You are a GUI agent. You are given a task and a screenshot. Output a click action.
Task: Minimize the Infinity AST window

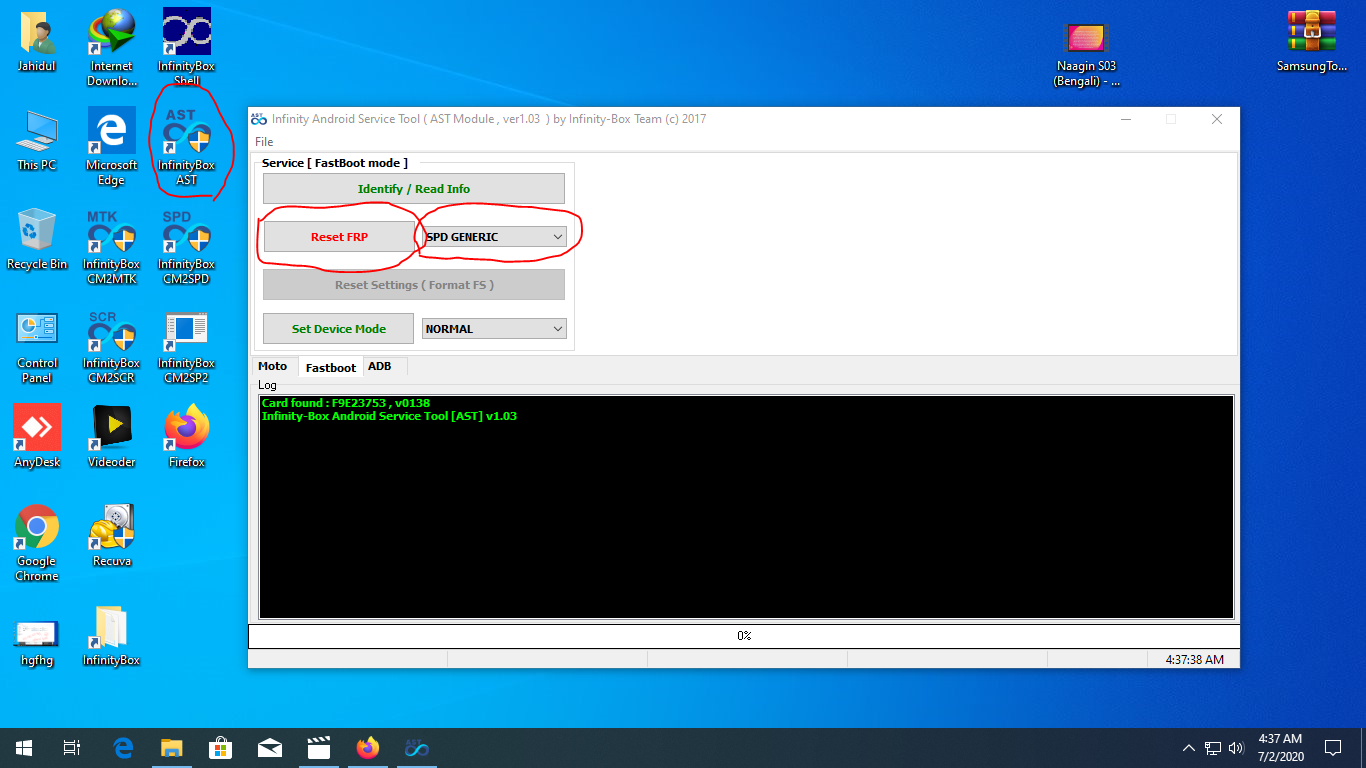(x=1125, y=119)
